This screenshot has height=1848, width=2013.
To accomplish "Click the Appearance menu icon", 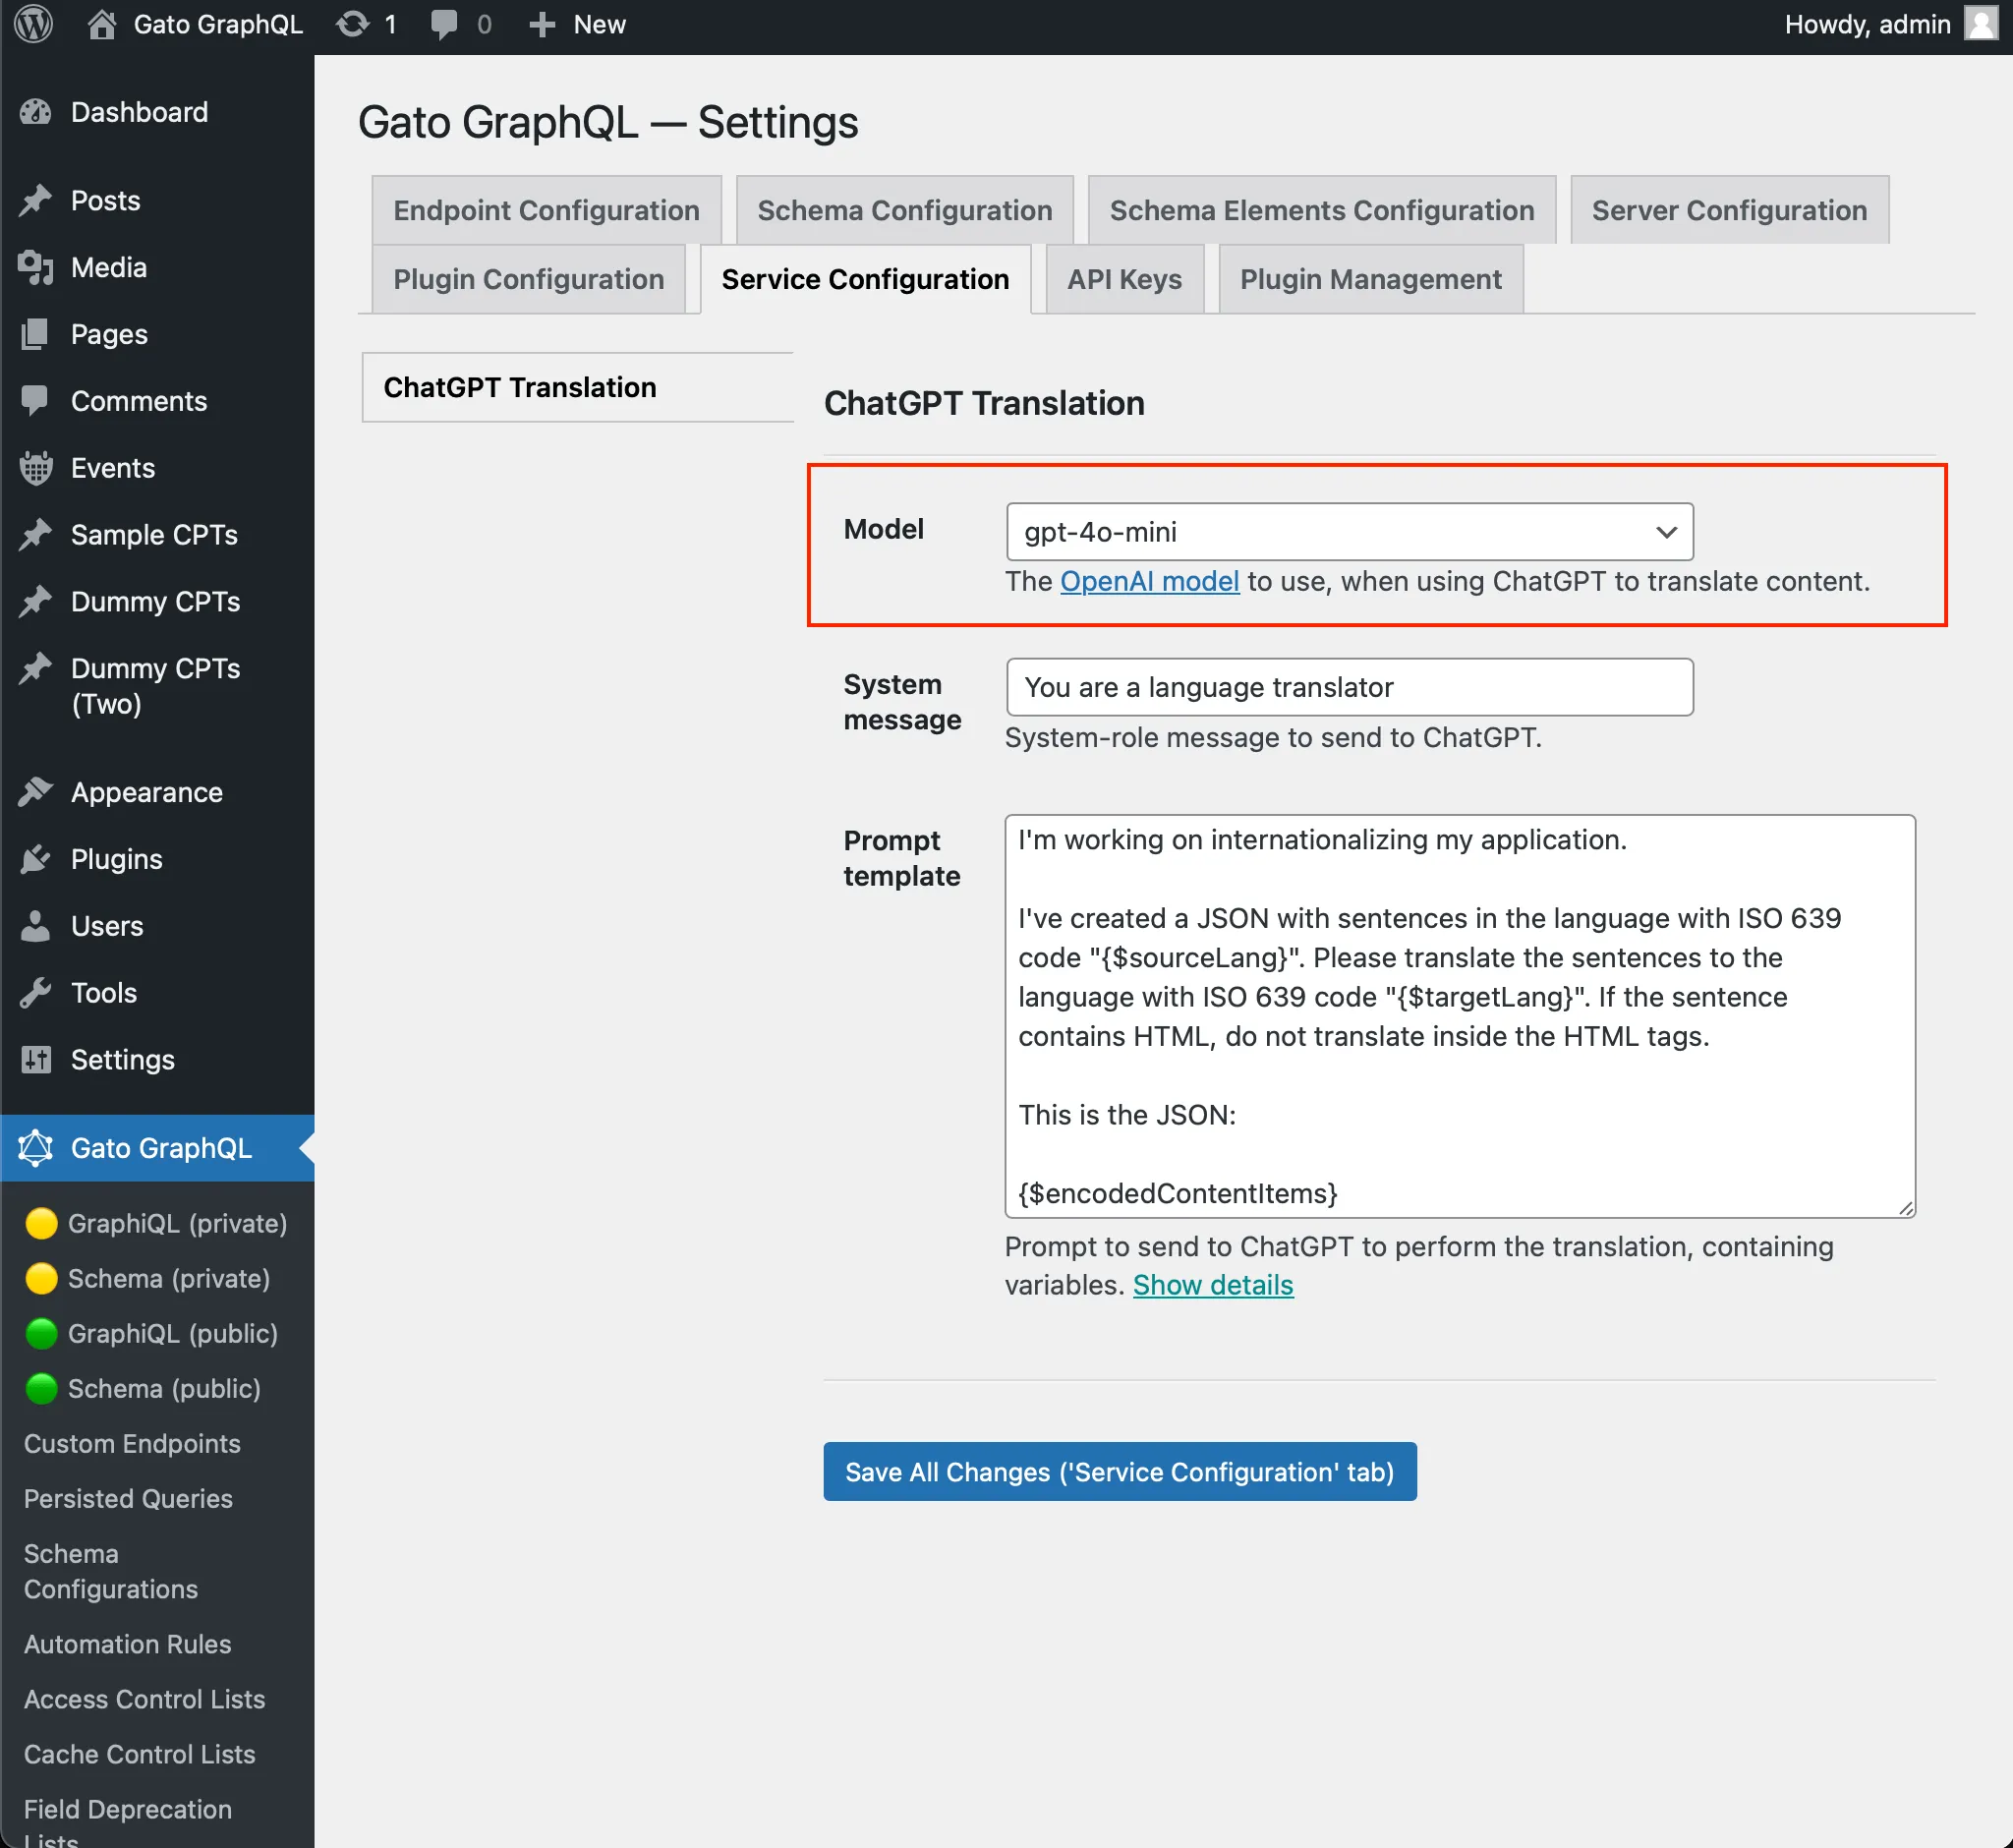I will [35, 792].
